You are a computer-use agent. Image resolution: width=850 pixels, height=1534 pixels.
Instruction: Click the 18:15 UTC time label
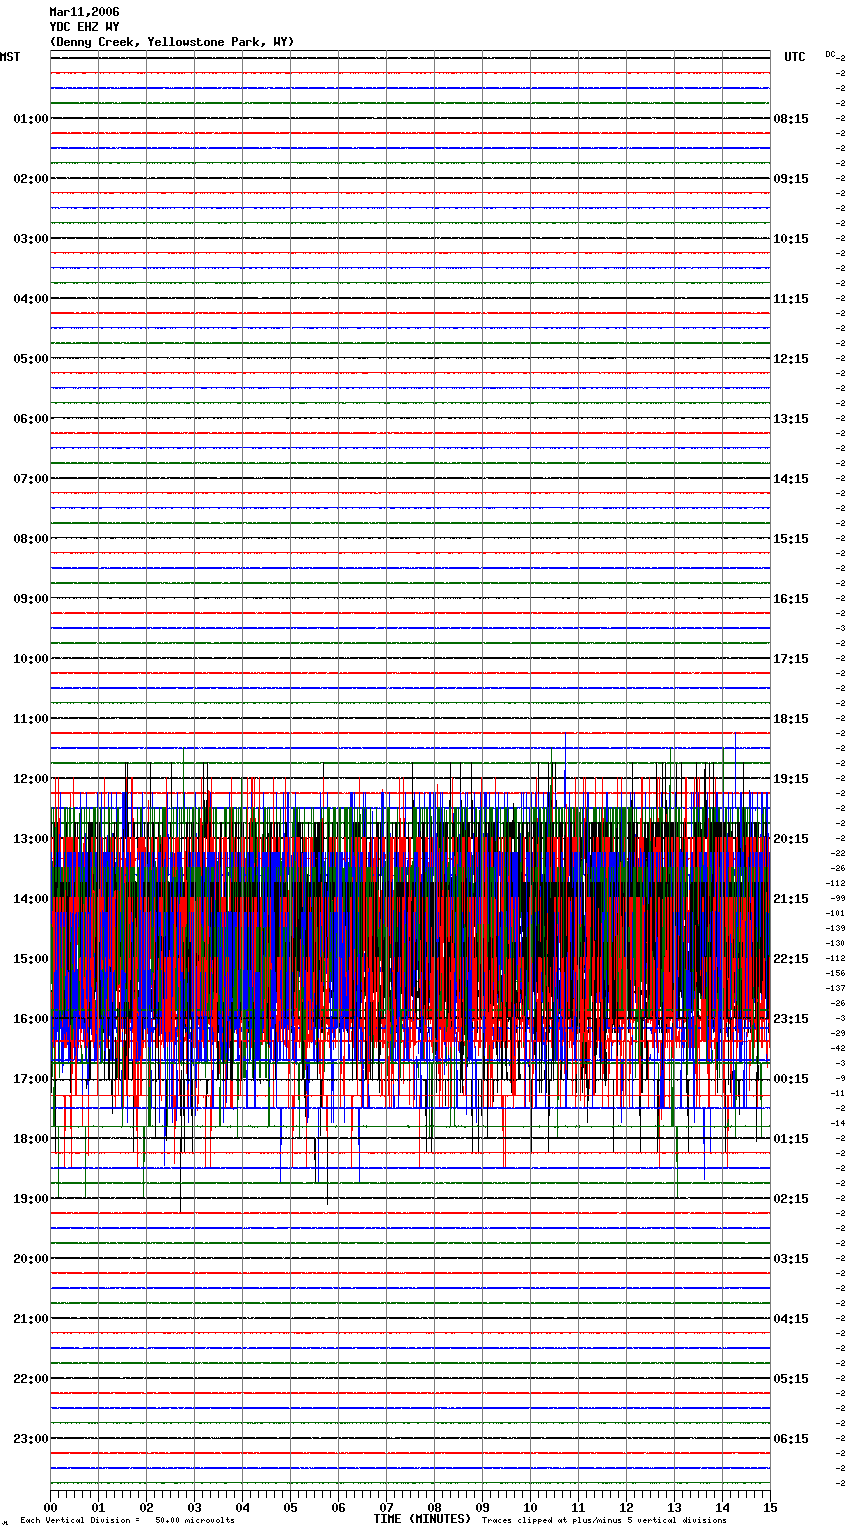tap(791, 719)
